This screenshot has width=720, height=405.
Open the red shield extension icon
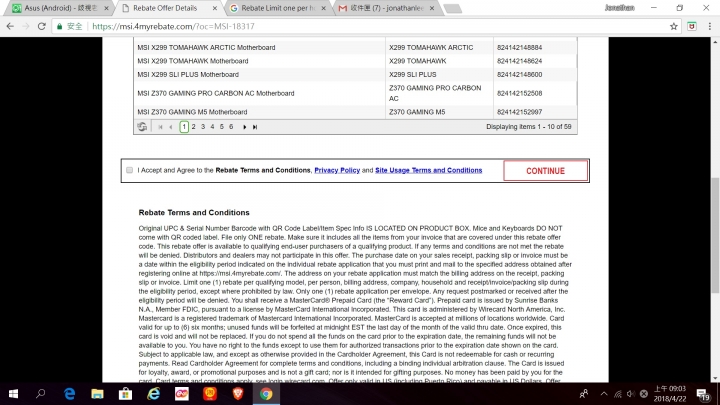(692, 27)
